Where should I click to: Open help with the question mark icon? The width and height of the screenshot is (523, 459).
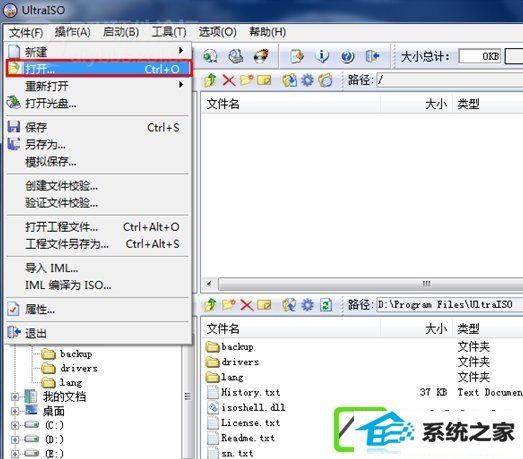347,56
